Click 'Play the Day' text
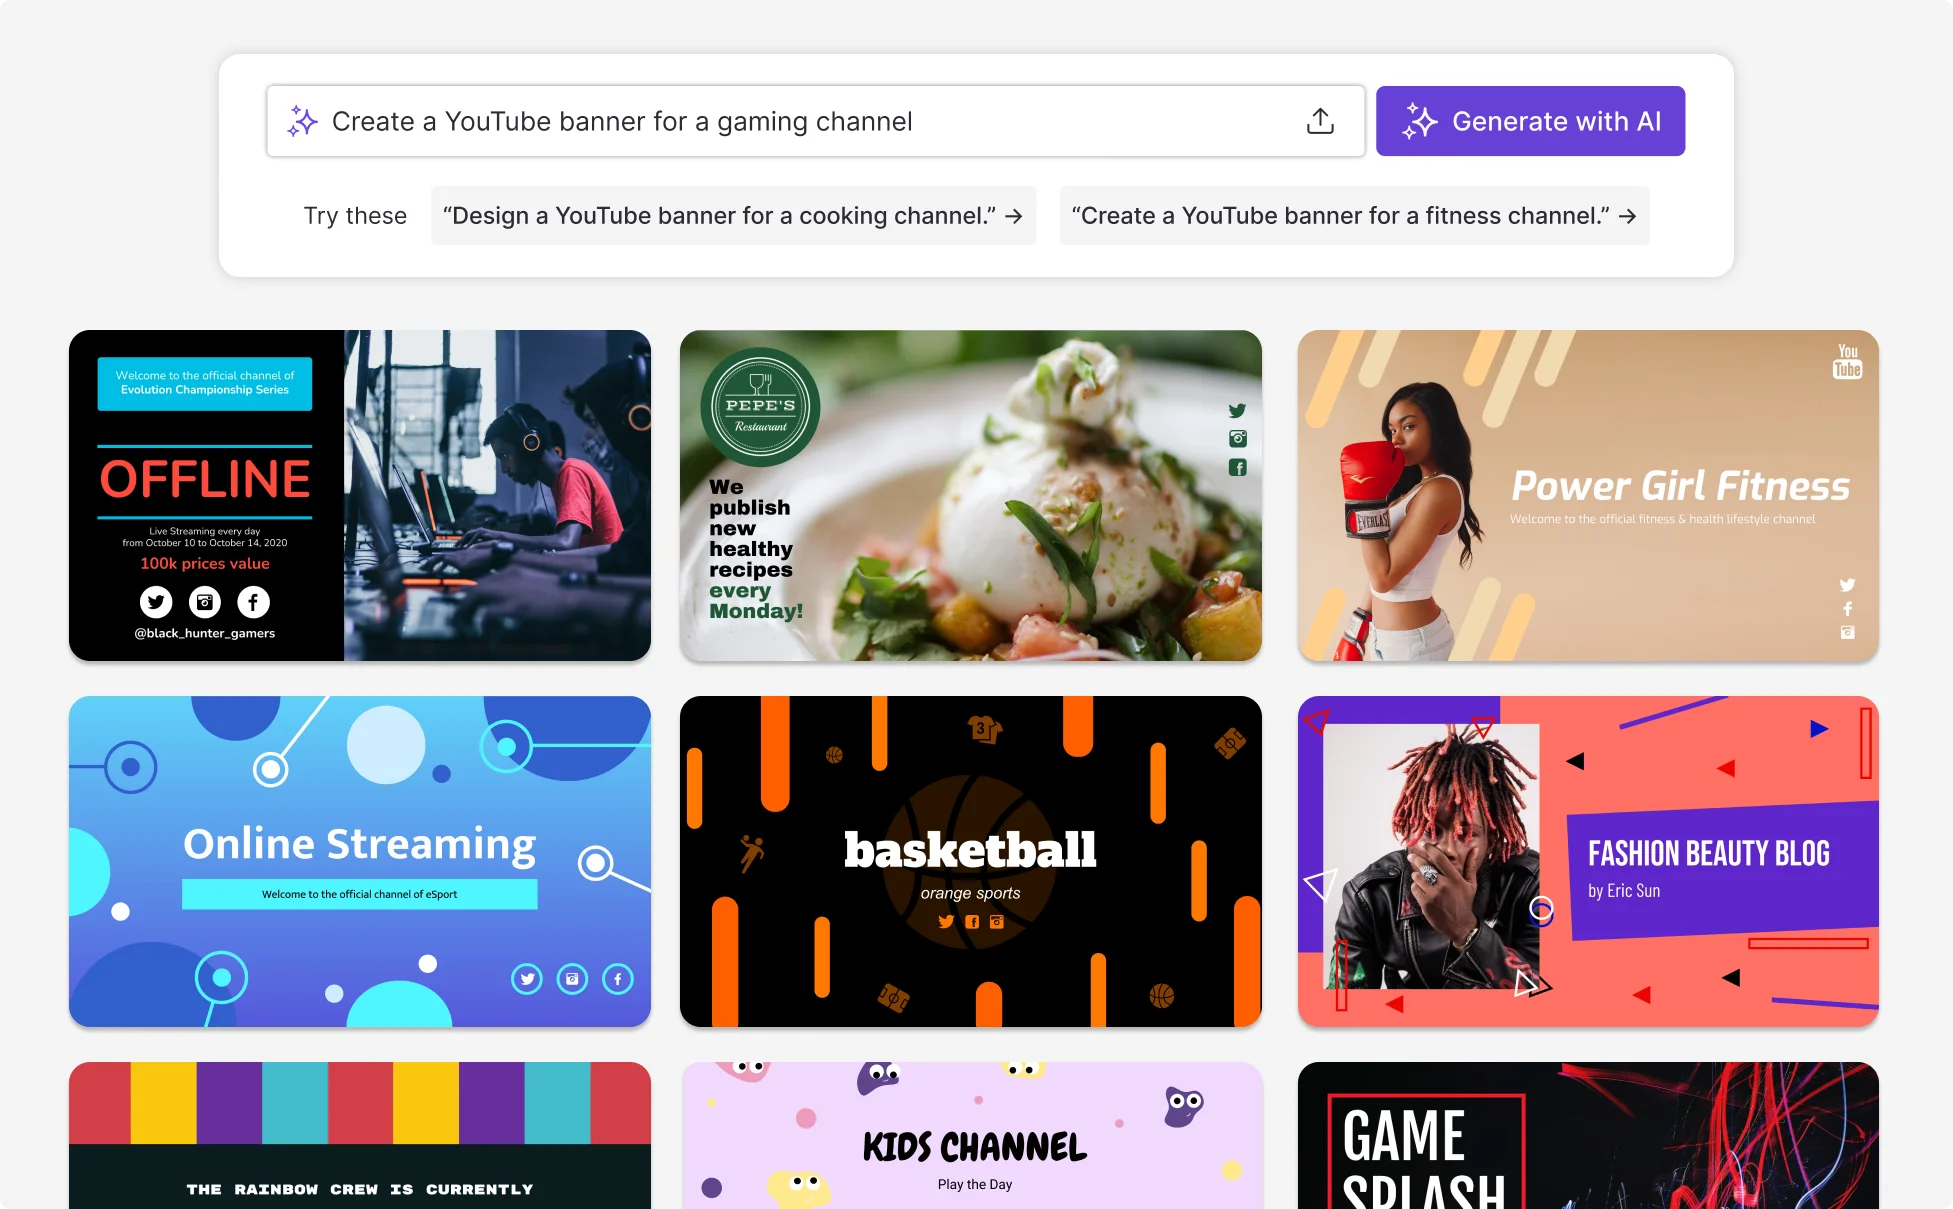 click(975, 1184)
